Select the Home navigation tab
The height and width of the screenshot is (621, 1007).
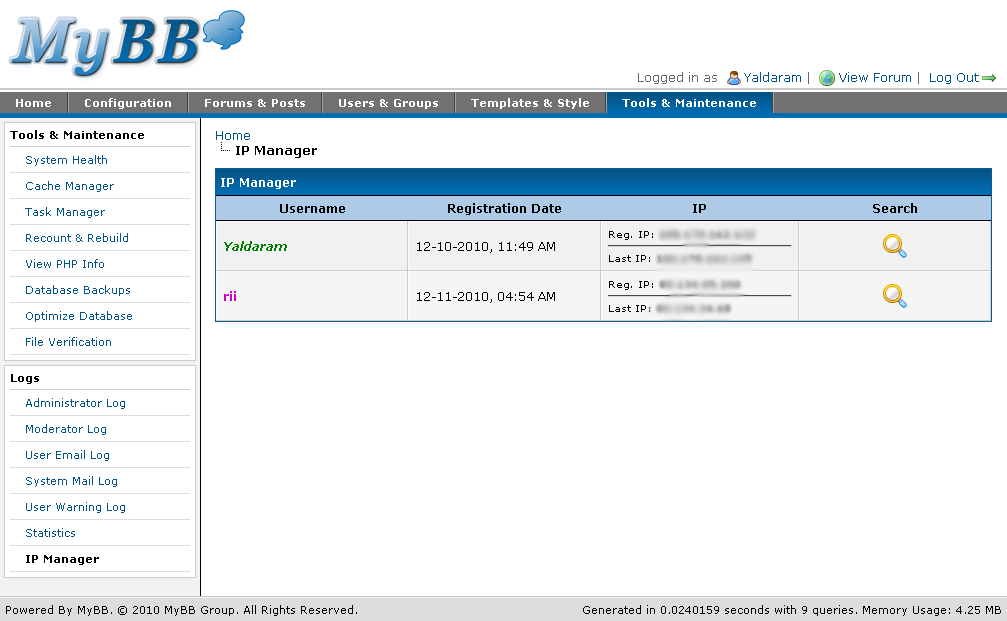pos(33,103)
